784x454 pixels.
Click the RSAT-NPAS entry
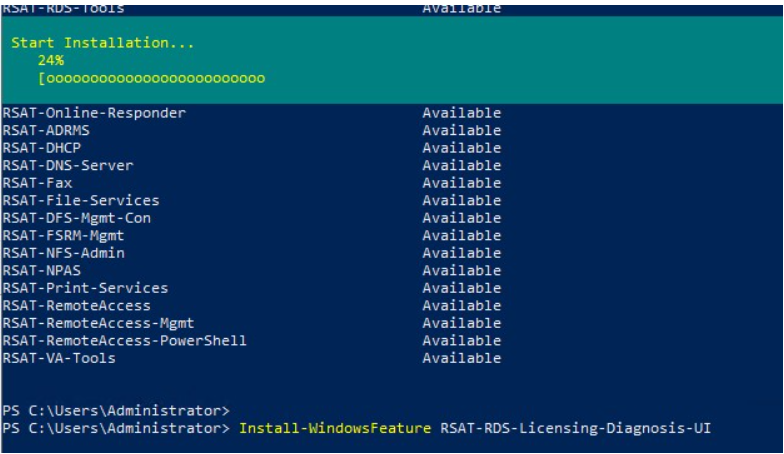42,270
